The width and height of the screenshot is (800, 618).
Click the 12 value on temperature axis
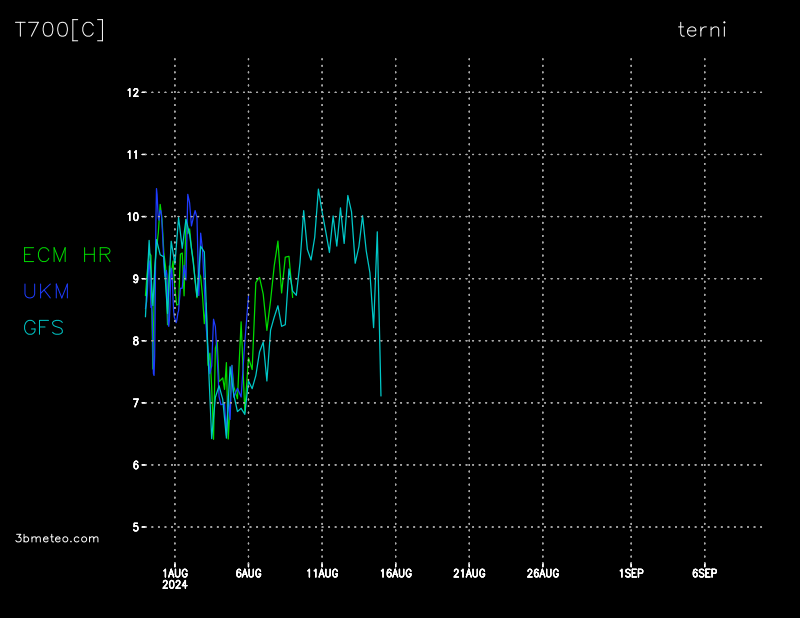click(132, 93)
